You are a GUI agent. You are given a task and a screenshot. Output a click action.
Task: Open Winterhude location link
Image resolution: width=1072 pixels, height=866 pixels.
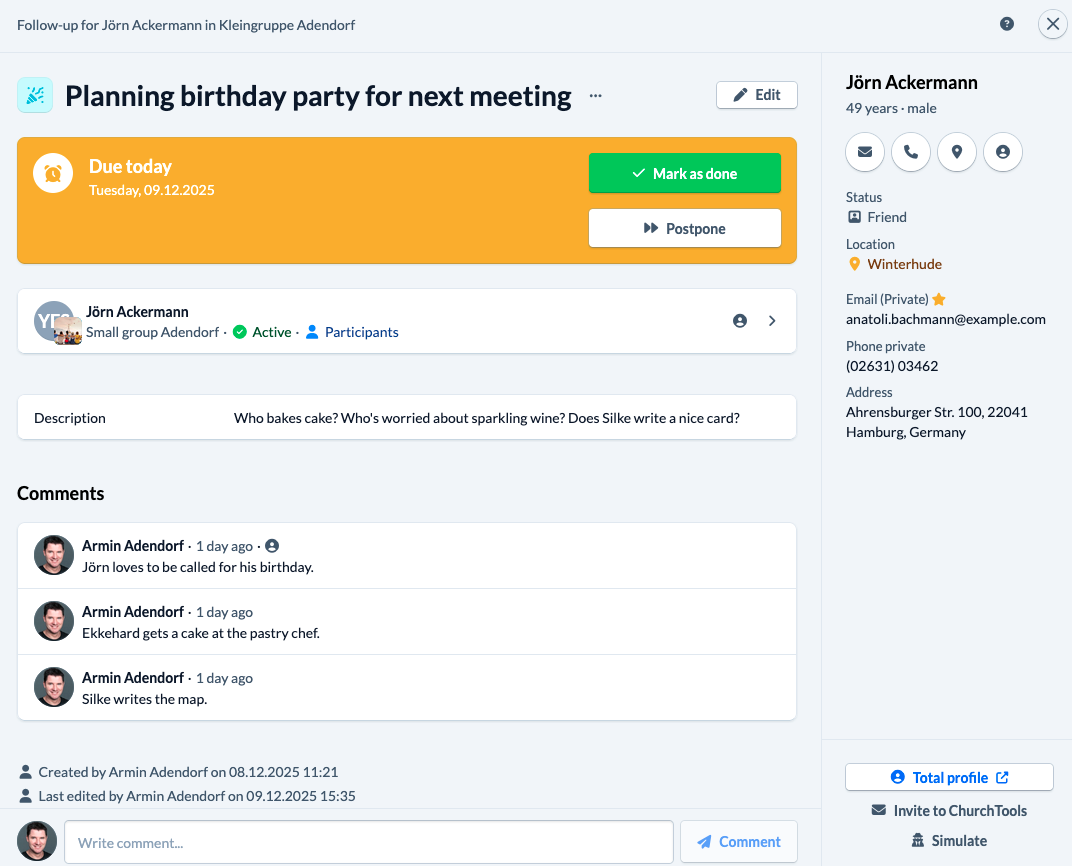click(x=904, y=264)
